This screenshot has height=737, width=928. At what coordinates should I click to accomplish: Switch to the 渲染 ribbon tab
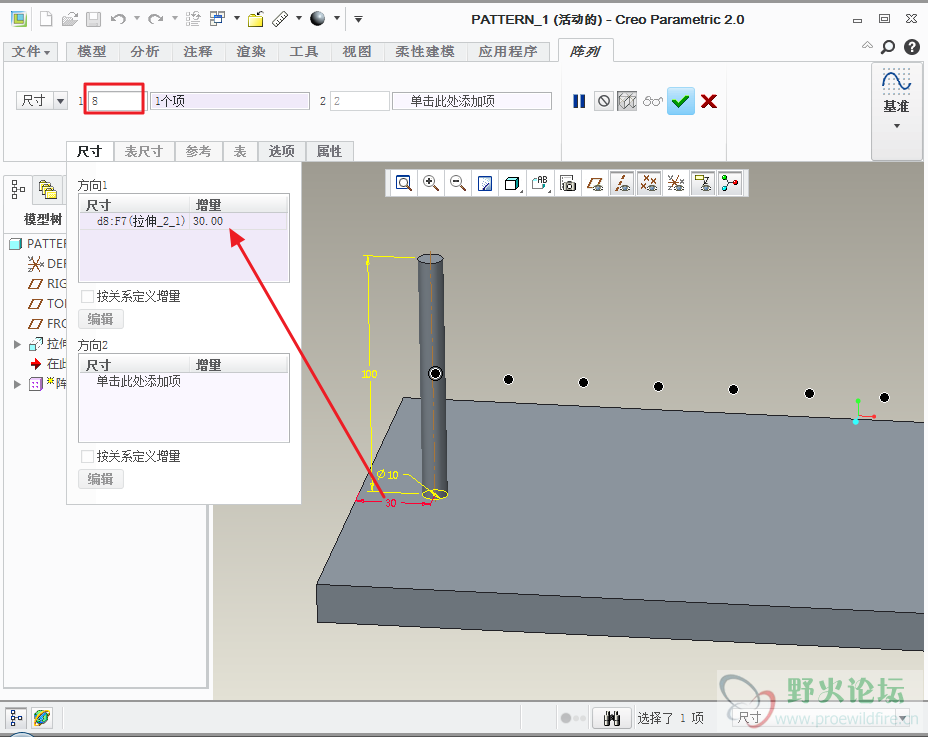tap(251, 52)
